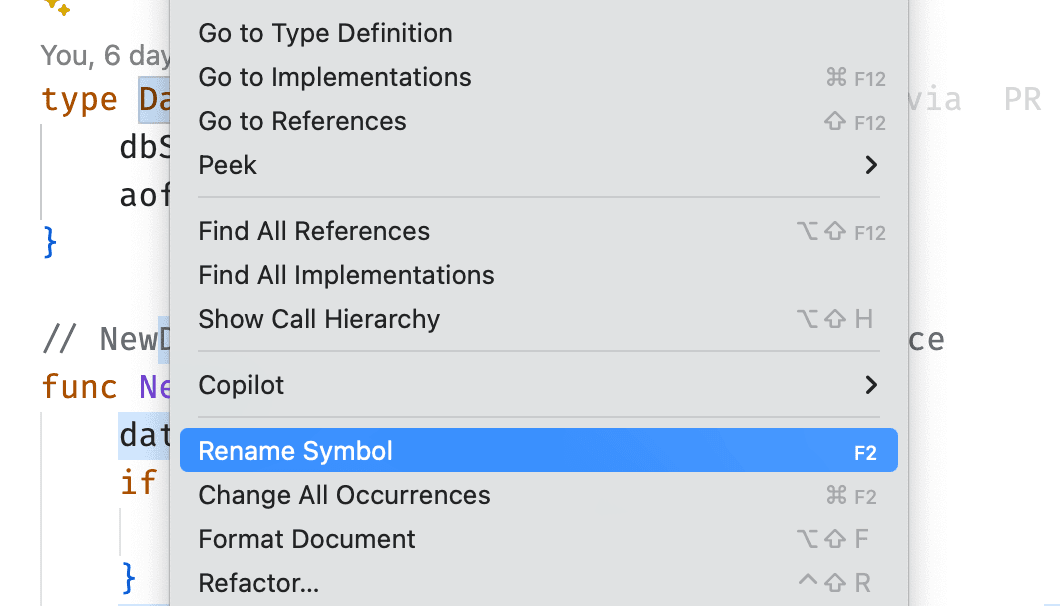Click the closing brace below "aof"
The image size is (1060, 606).
click(50, 242)
